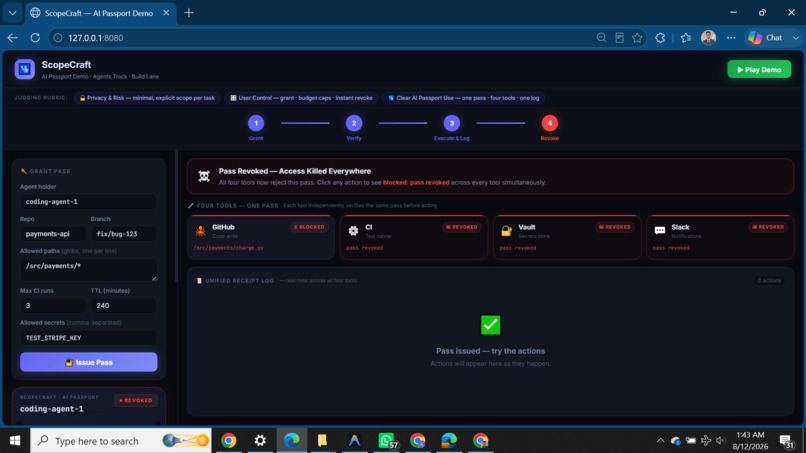Click the ScopeCraft logo icon
806x453 pixels.
[x=24, y=69]
